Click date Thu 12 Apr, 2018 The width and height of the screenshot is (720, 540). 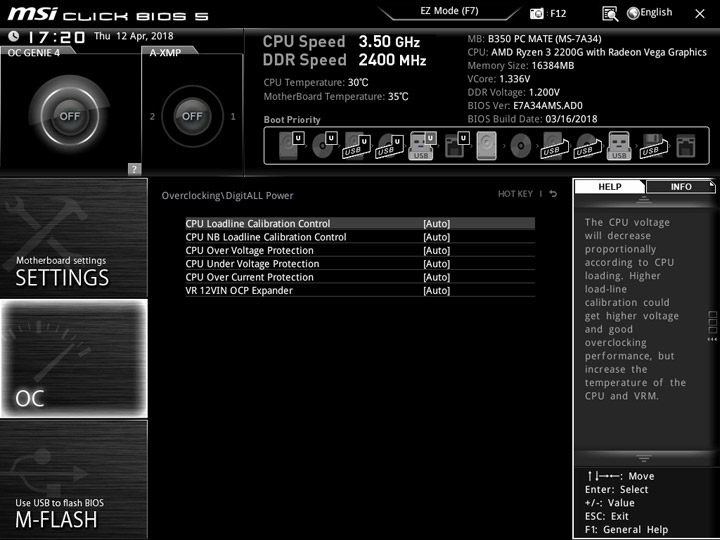[x=134, y=36]
